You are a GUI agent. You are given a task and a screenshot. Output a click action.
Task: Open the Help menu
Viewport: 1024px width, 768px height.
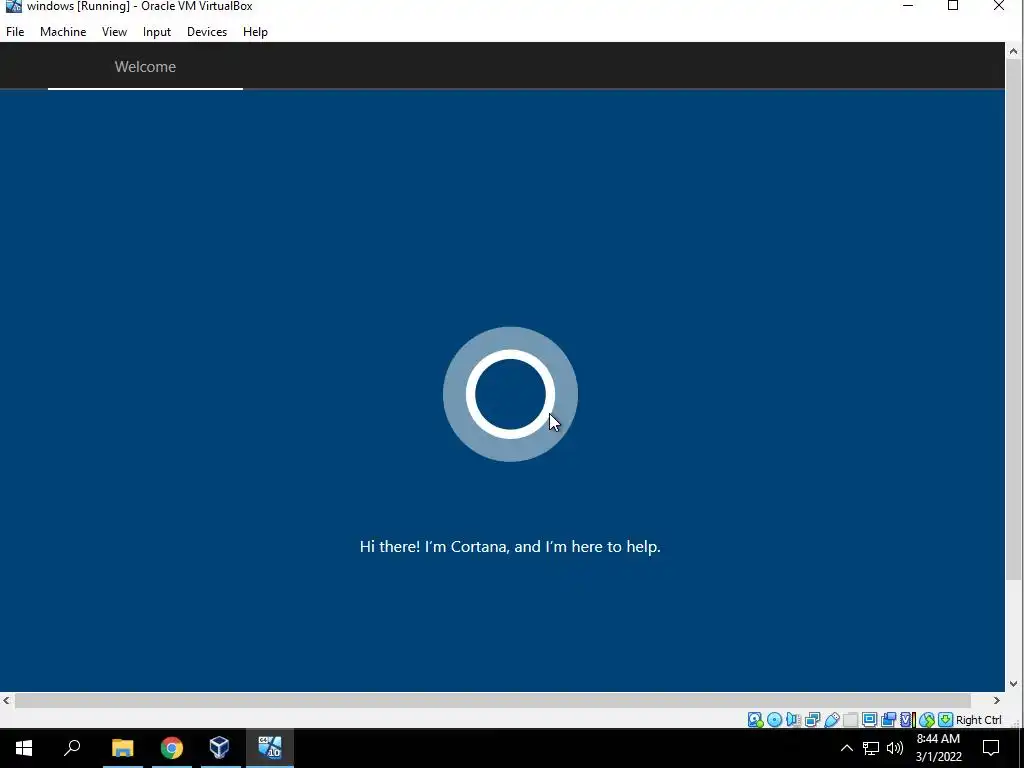click(255, 32)
